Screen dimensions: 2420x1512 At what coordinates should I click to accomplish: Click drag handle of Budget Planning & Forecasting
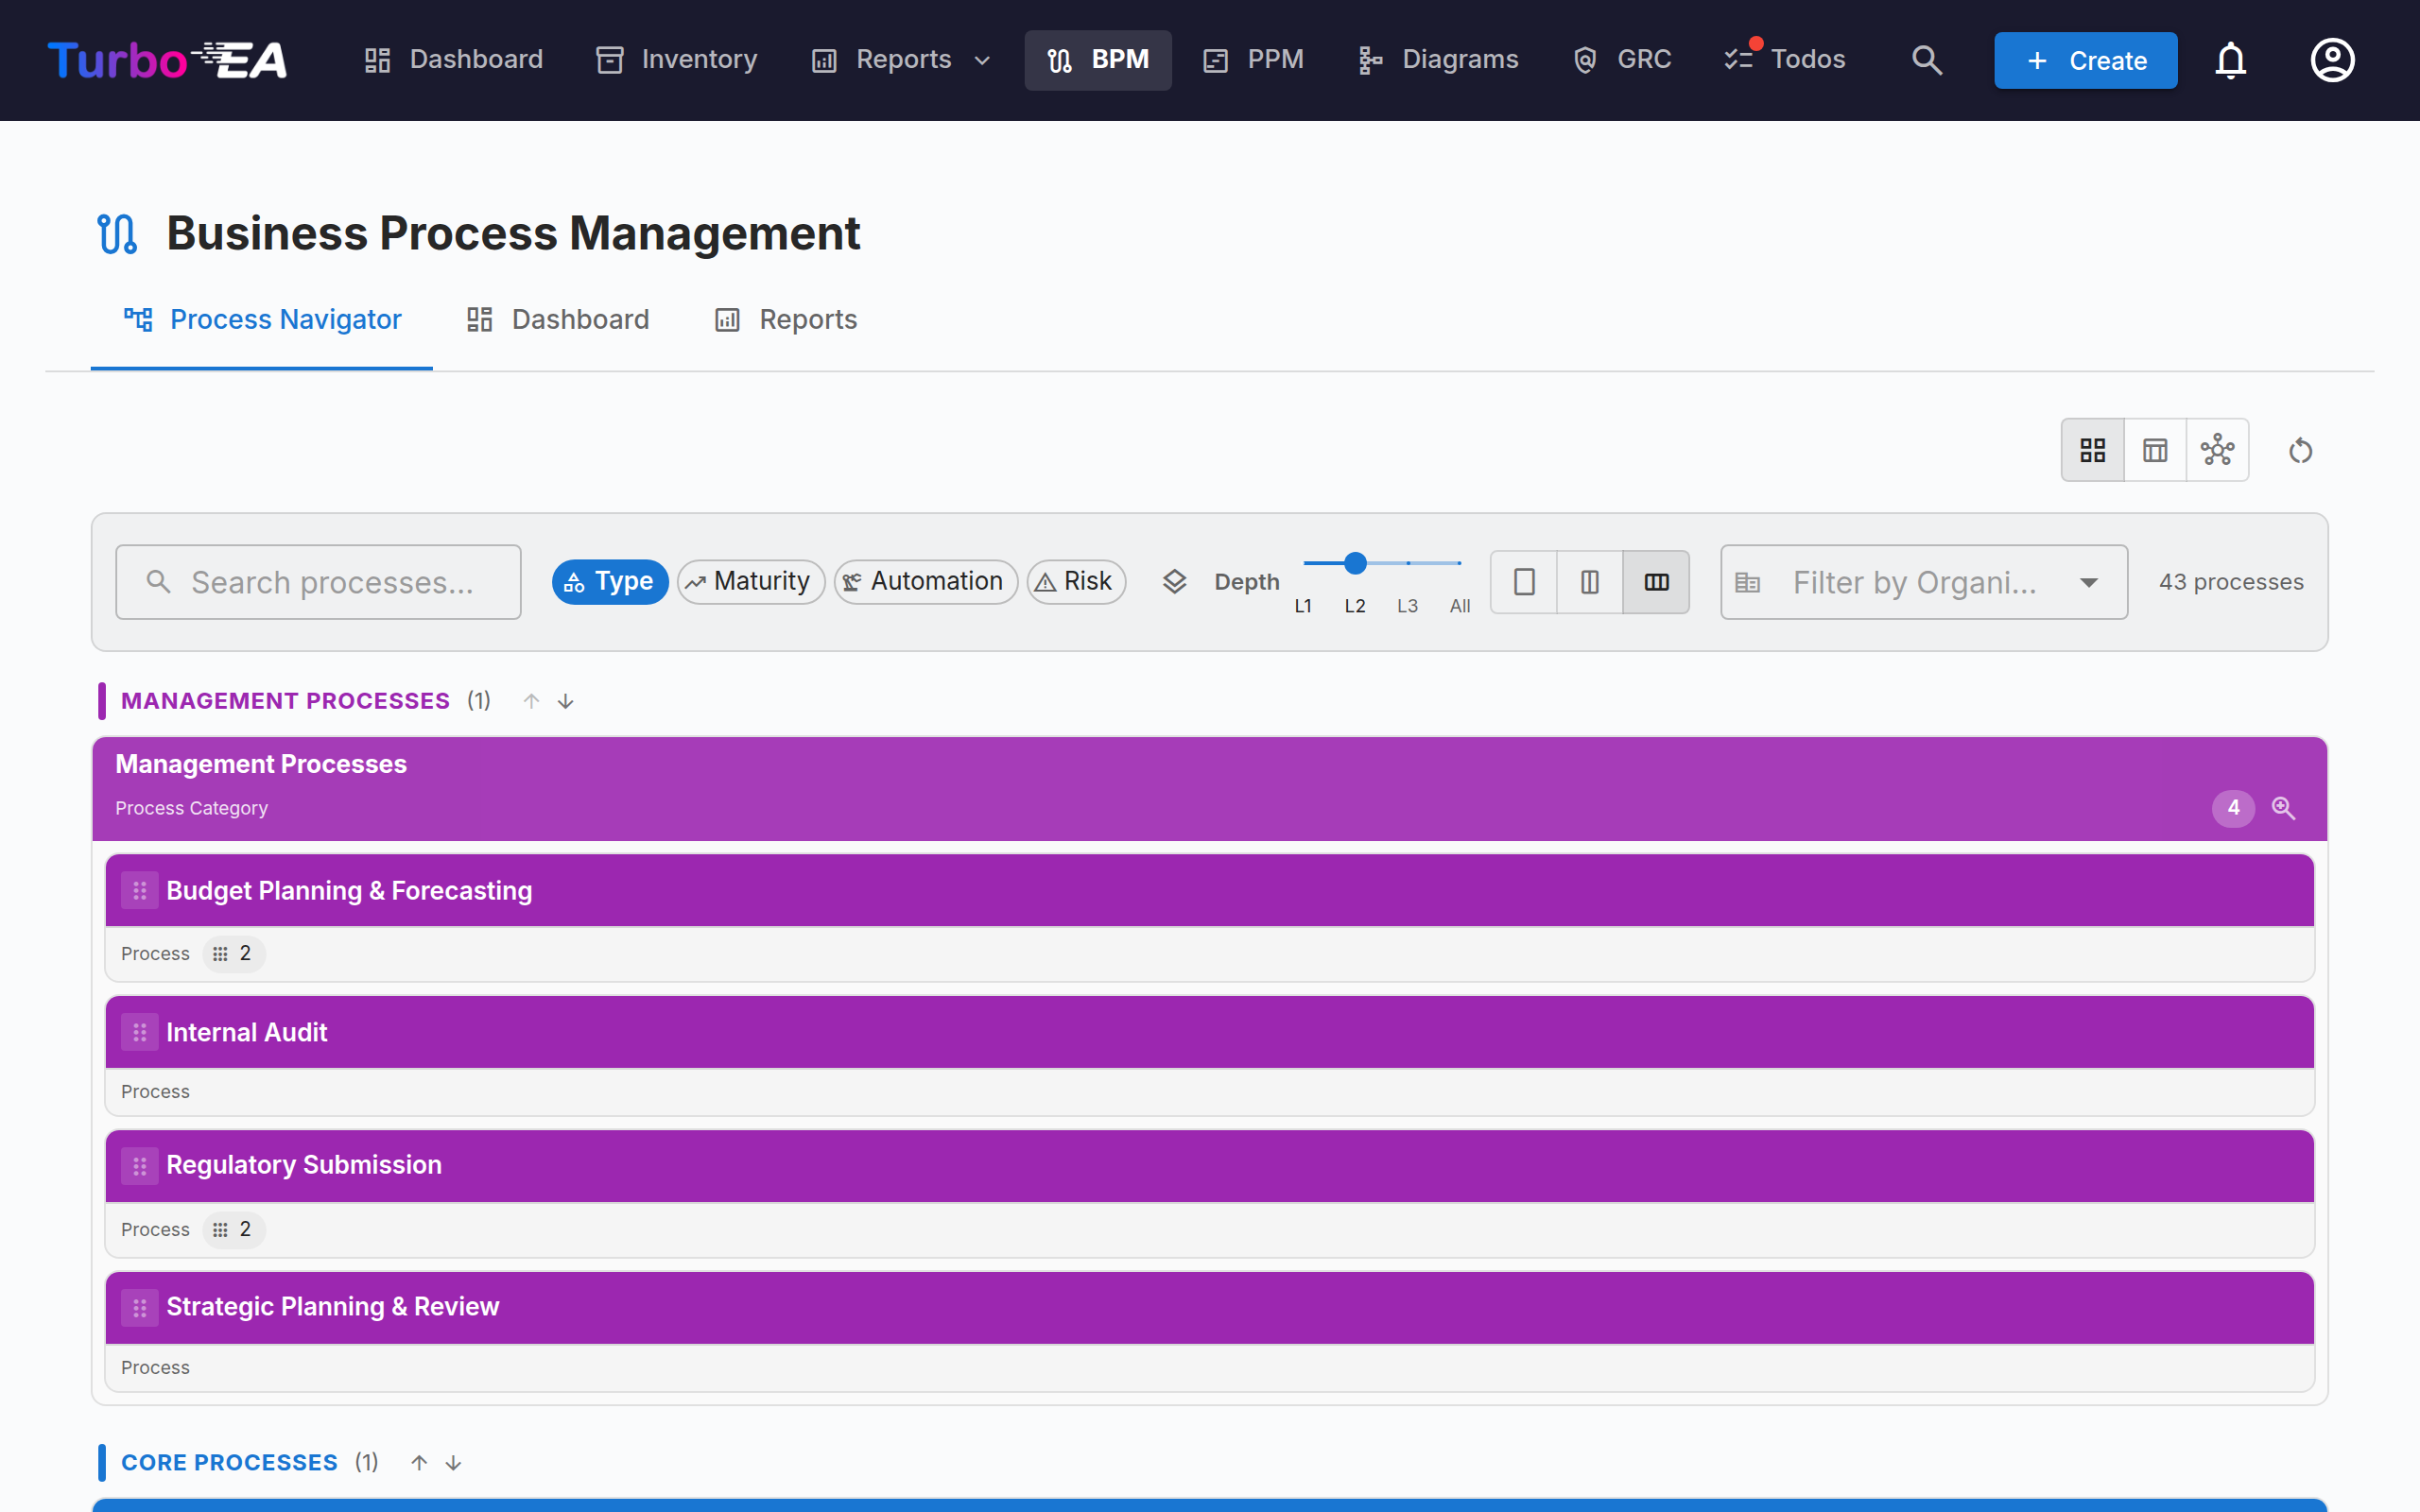[140, 890]
